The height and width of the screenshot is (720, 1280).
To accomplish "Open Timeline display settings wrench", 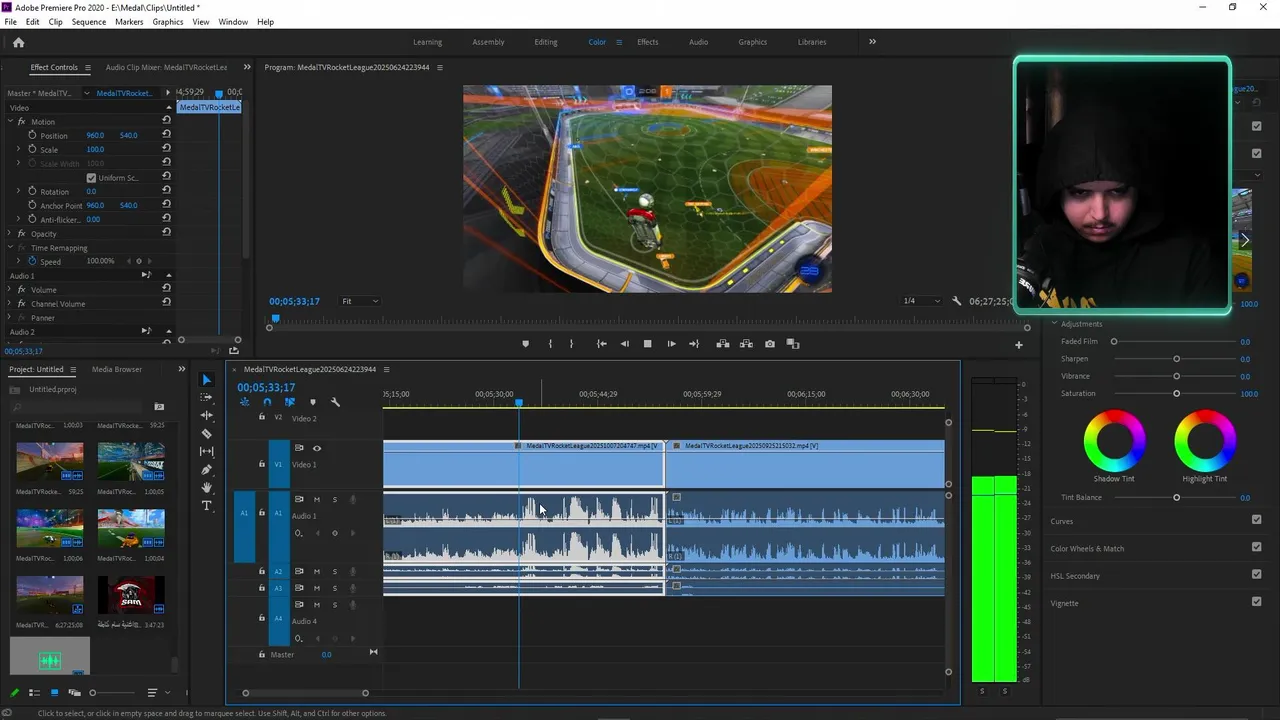I will click(x=335, y=402).
